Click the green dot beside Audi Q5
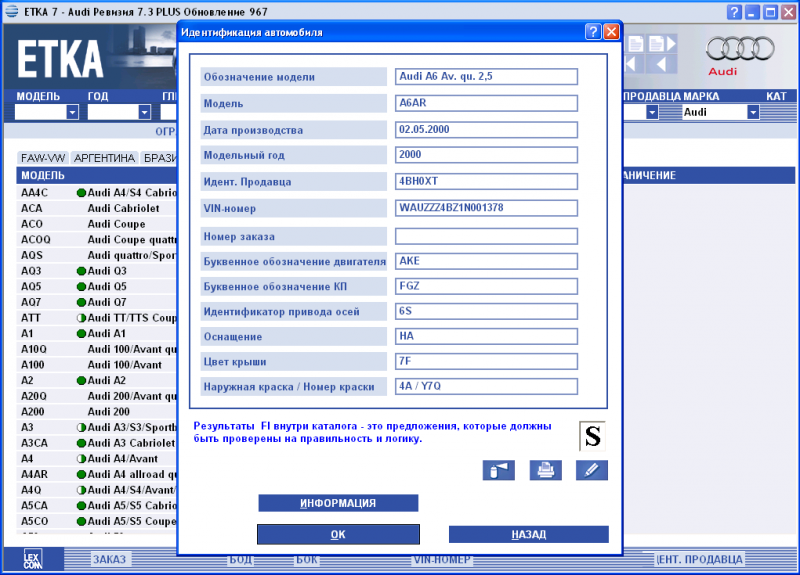 (81, 287)
